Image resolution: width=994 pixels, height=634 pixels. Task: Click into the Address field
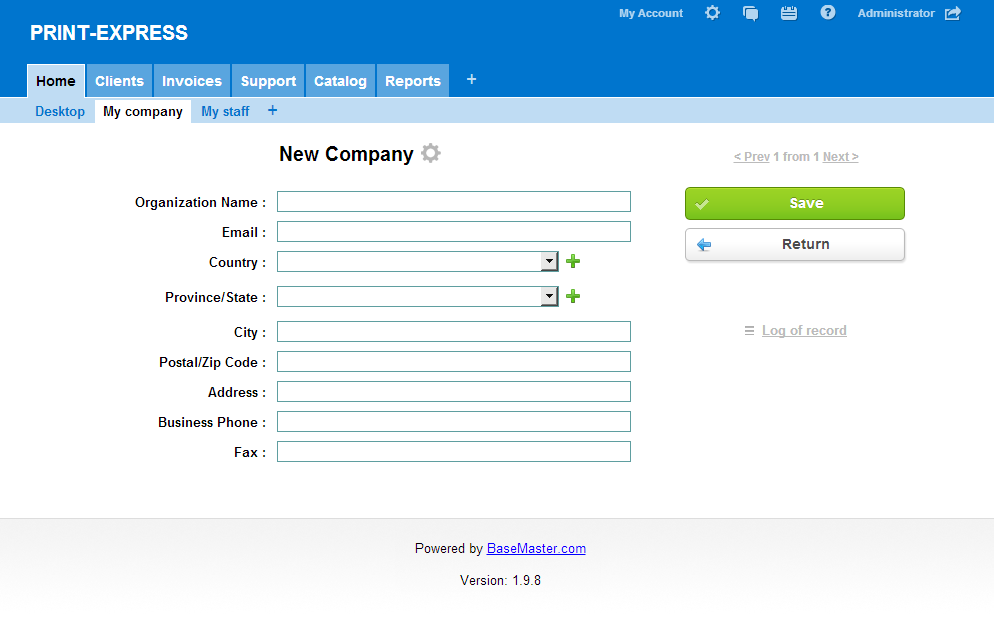(x=454, y=392)
